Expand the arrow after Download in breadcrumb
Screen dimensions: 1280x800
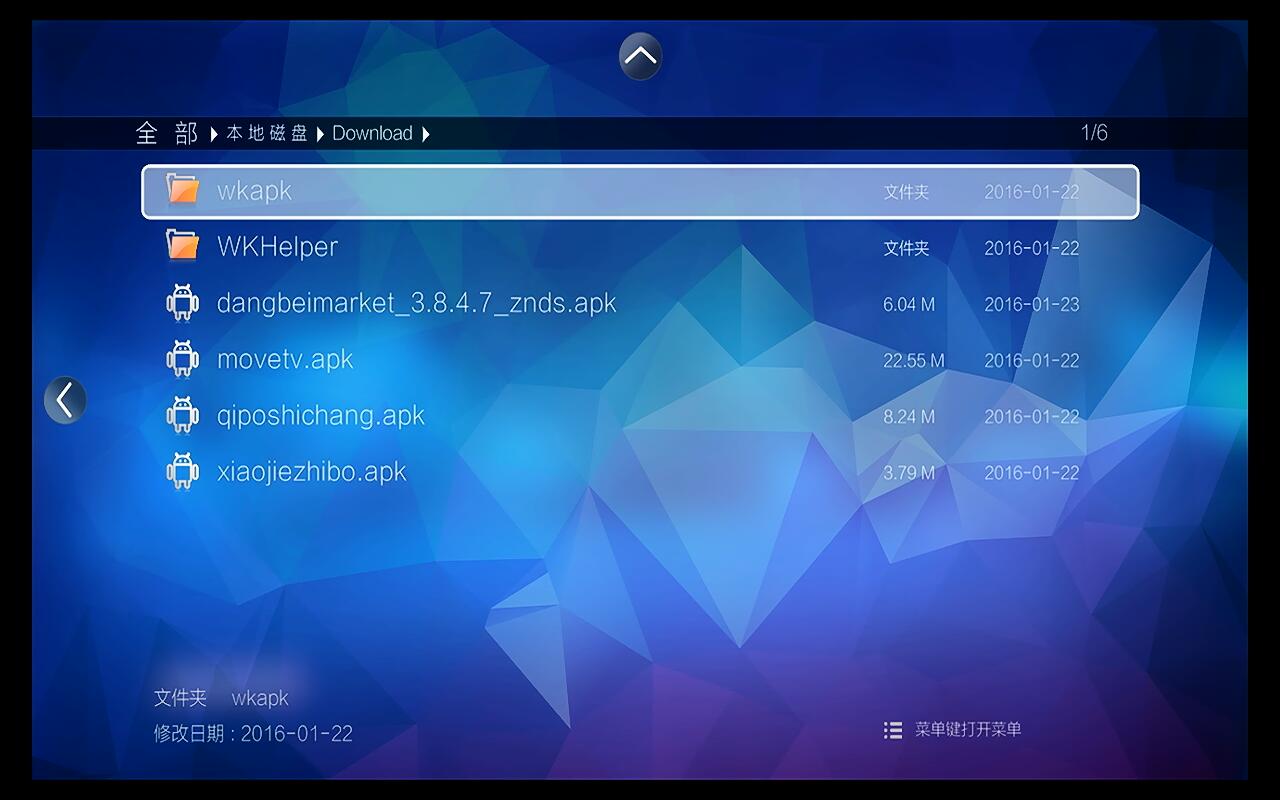(x=425, y=133)
